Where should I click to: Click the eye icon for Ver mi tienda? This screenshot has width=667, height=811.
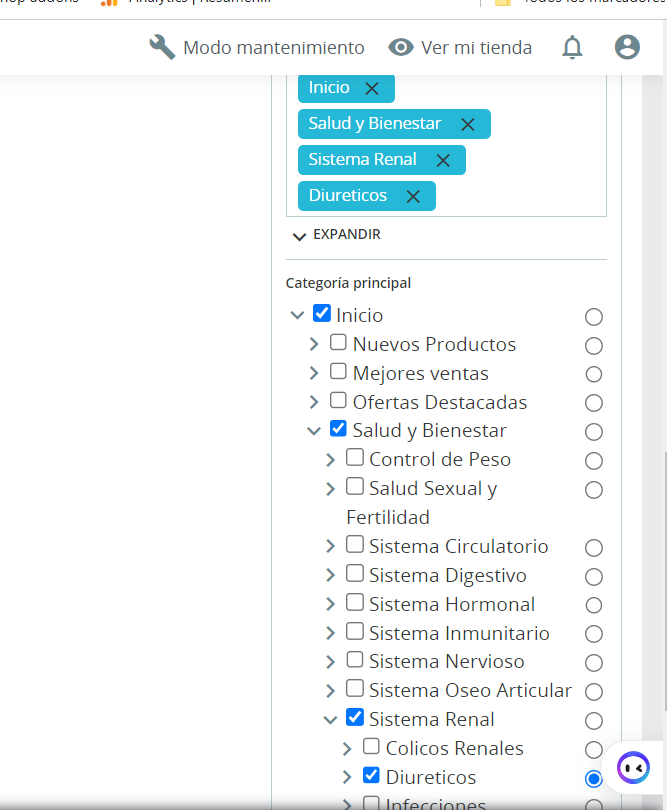[401, 47]
